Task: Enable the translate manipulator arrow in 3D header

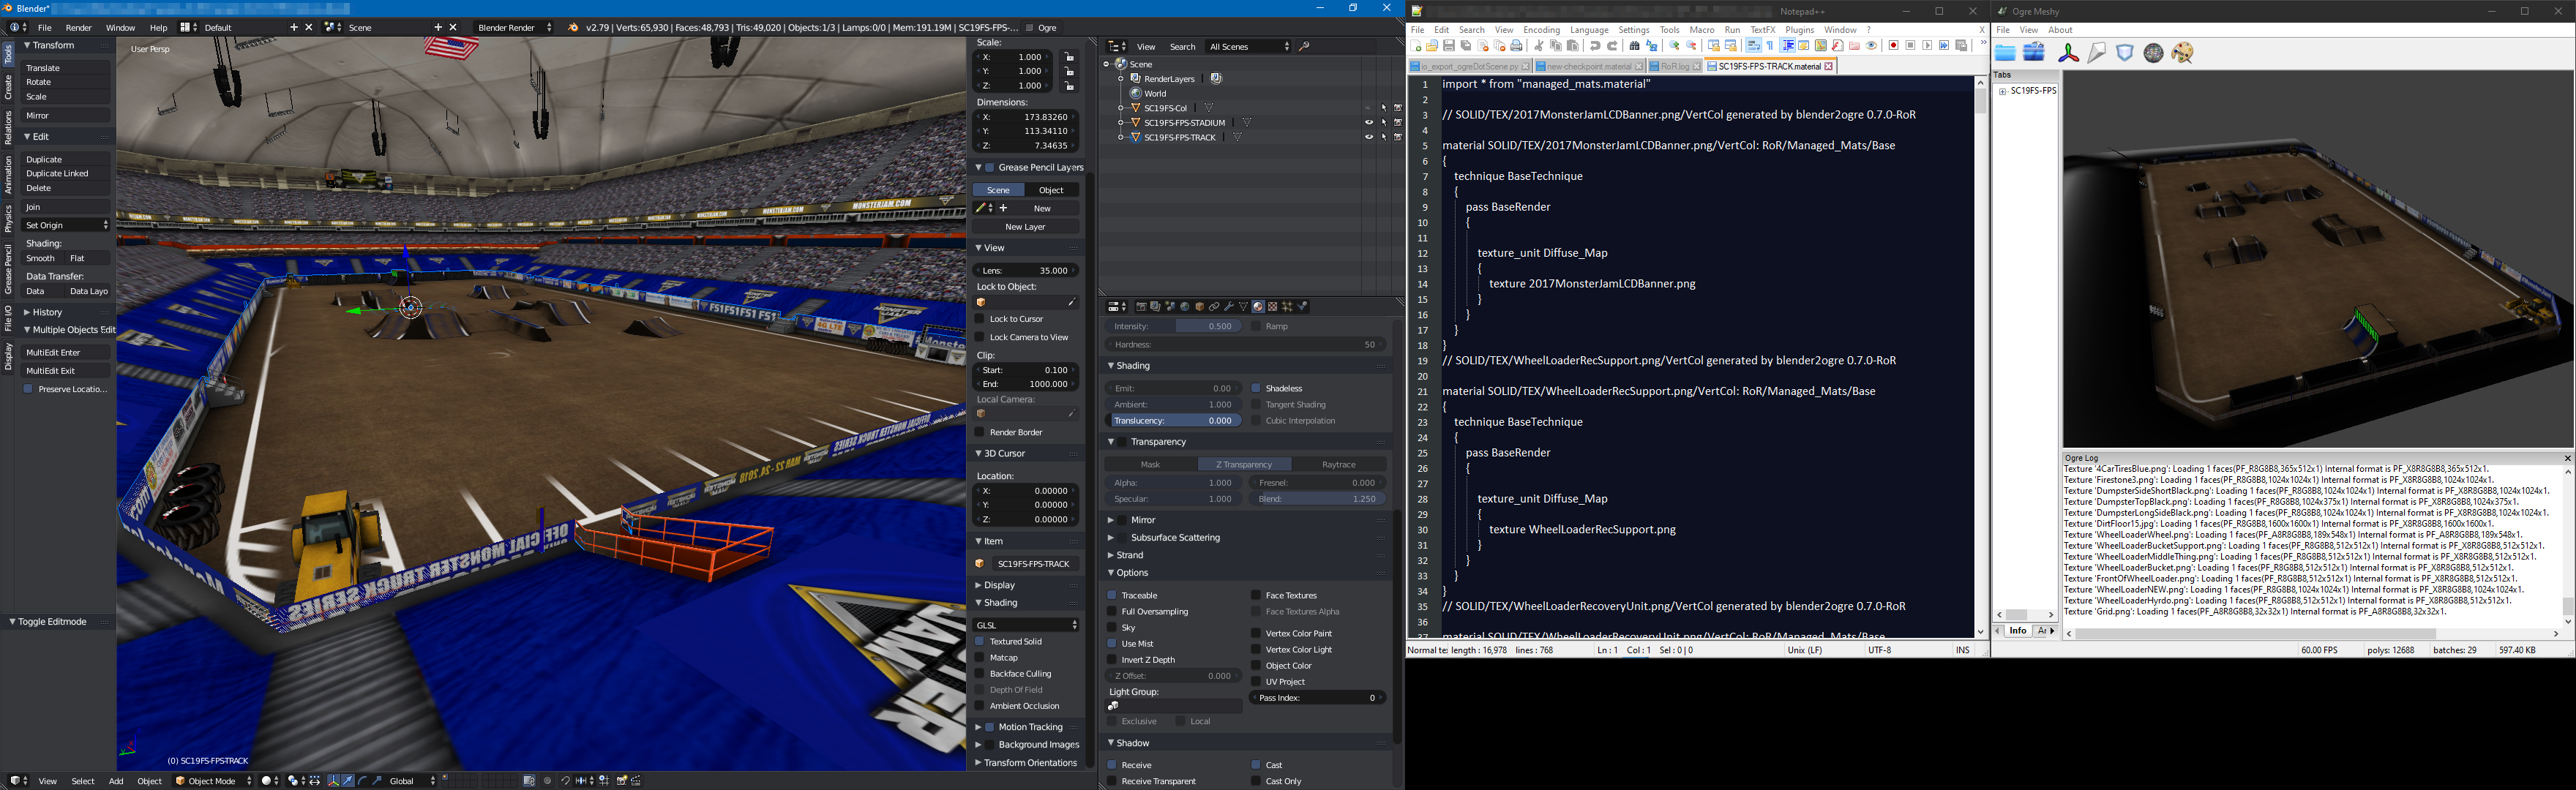Action: [348, 781]
